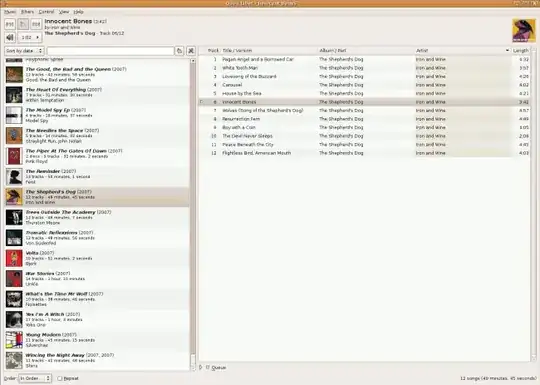540x385 pixels.
Task: Open the In Order playback order dropdown
Action: (34, 378)
